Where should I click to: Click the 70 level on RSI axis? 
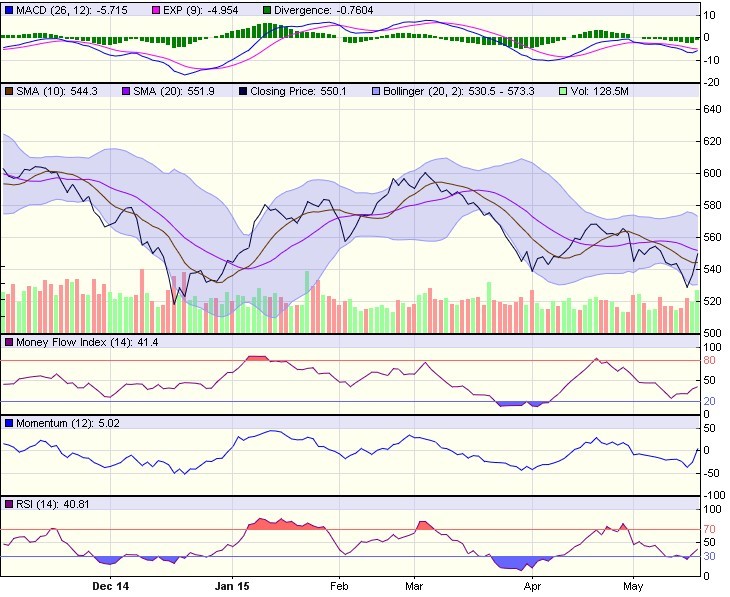click(709, 529)
